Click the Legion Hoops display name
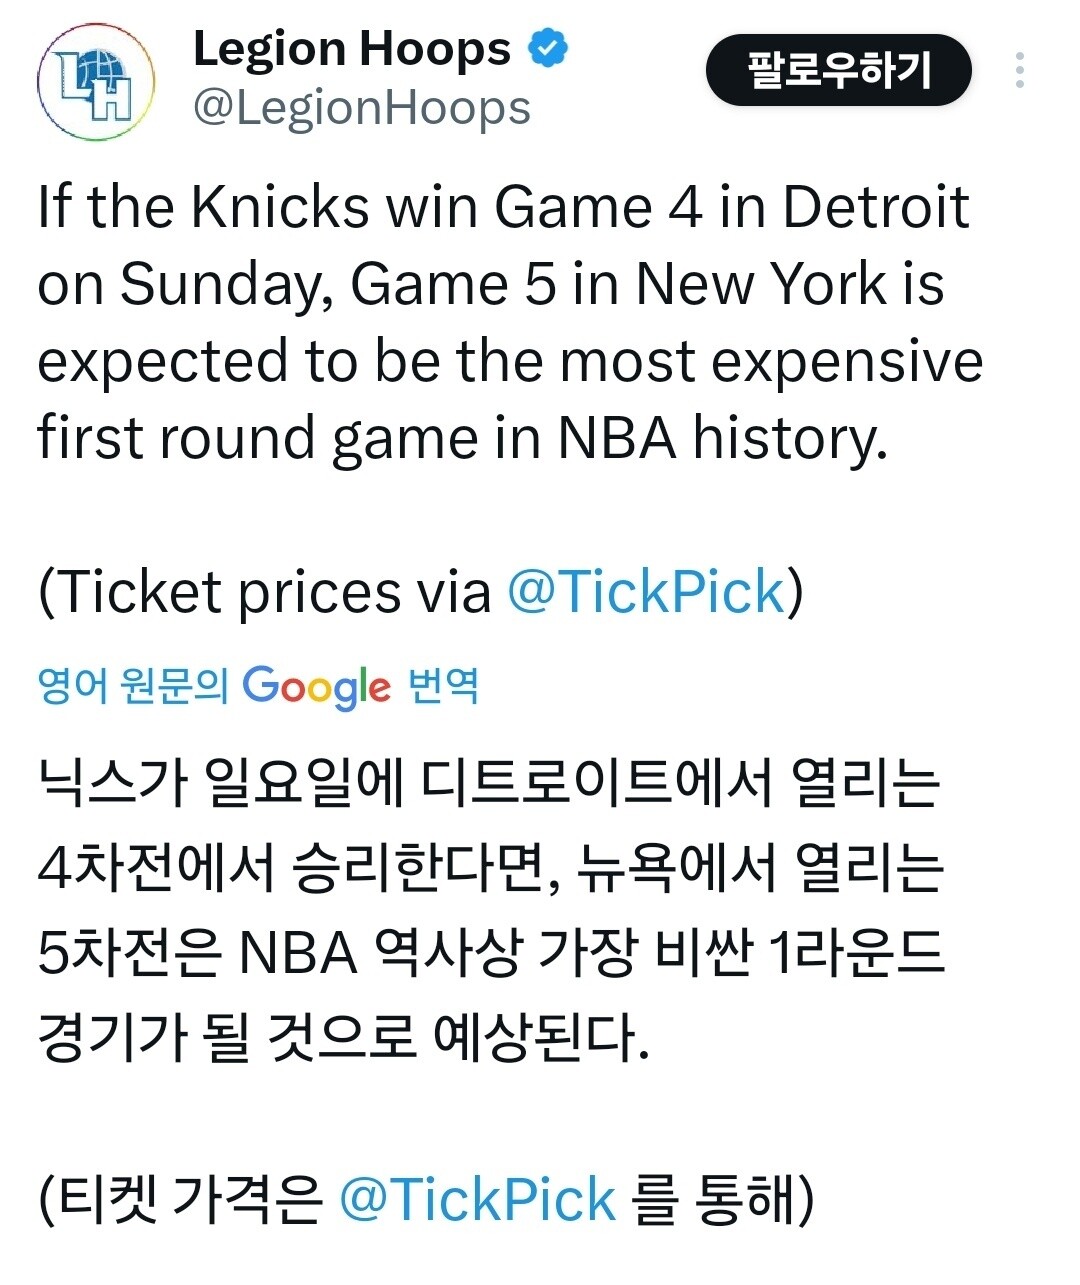Screen dimensions: 1080x1285 click(351, 49)
